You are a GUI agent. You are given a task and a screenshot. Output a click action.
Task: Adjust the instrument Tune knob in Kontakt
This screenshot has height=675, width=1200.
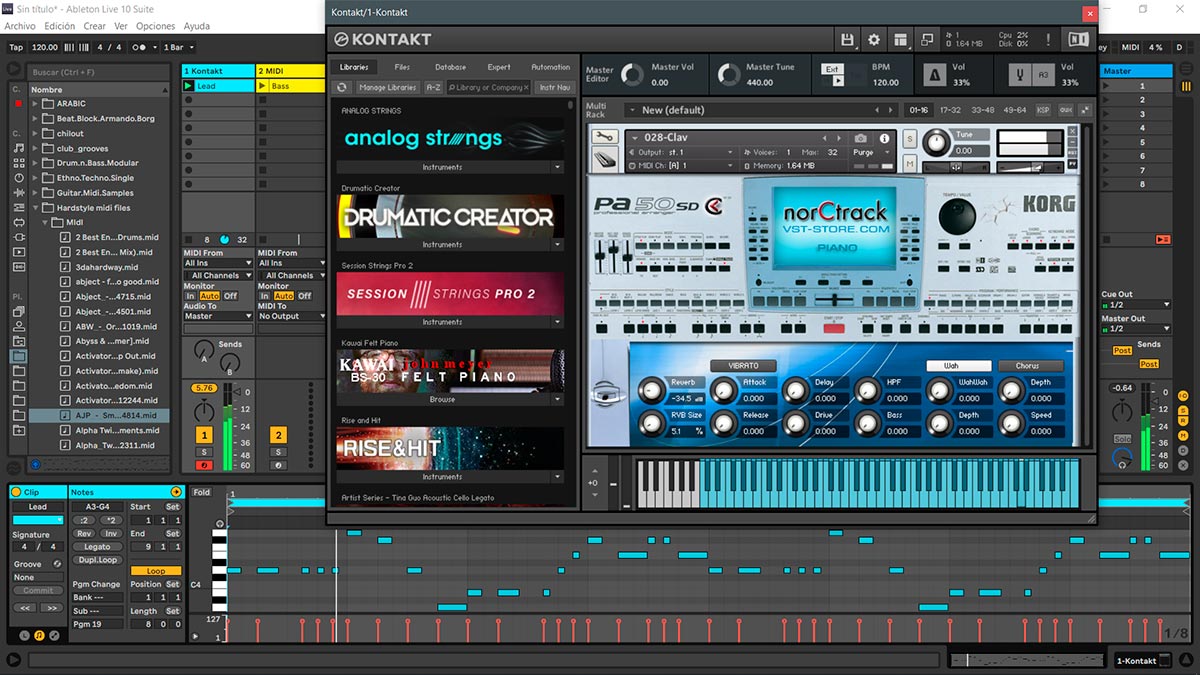[937, 143]
